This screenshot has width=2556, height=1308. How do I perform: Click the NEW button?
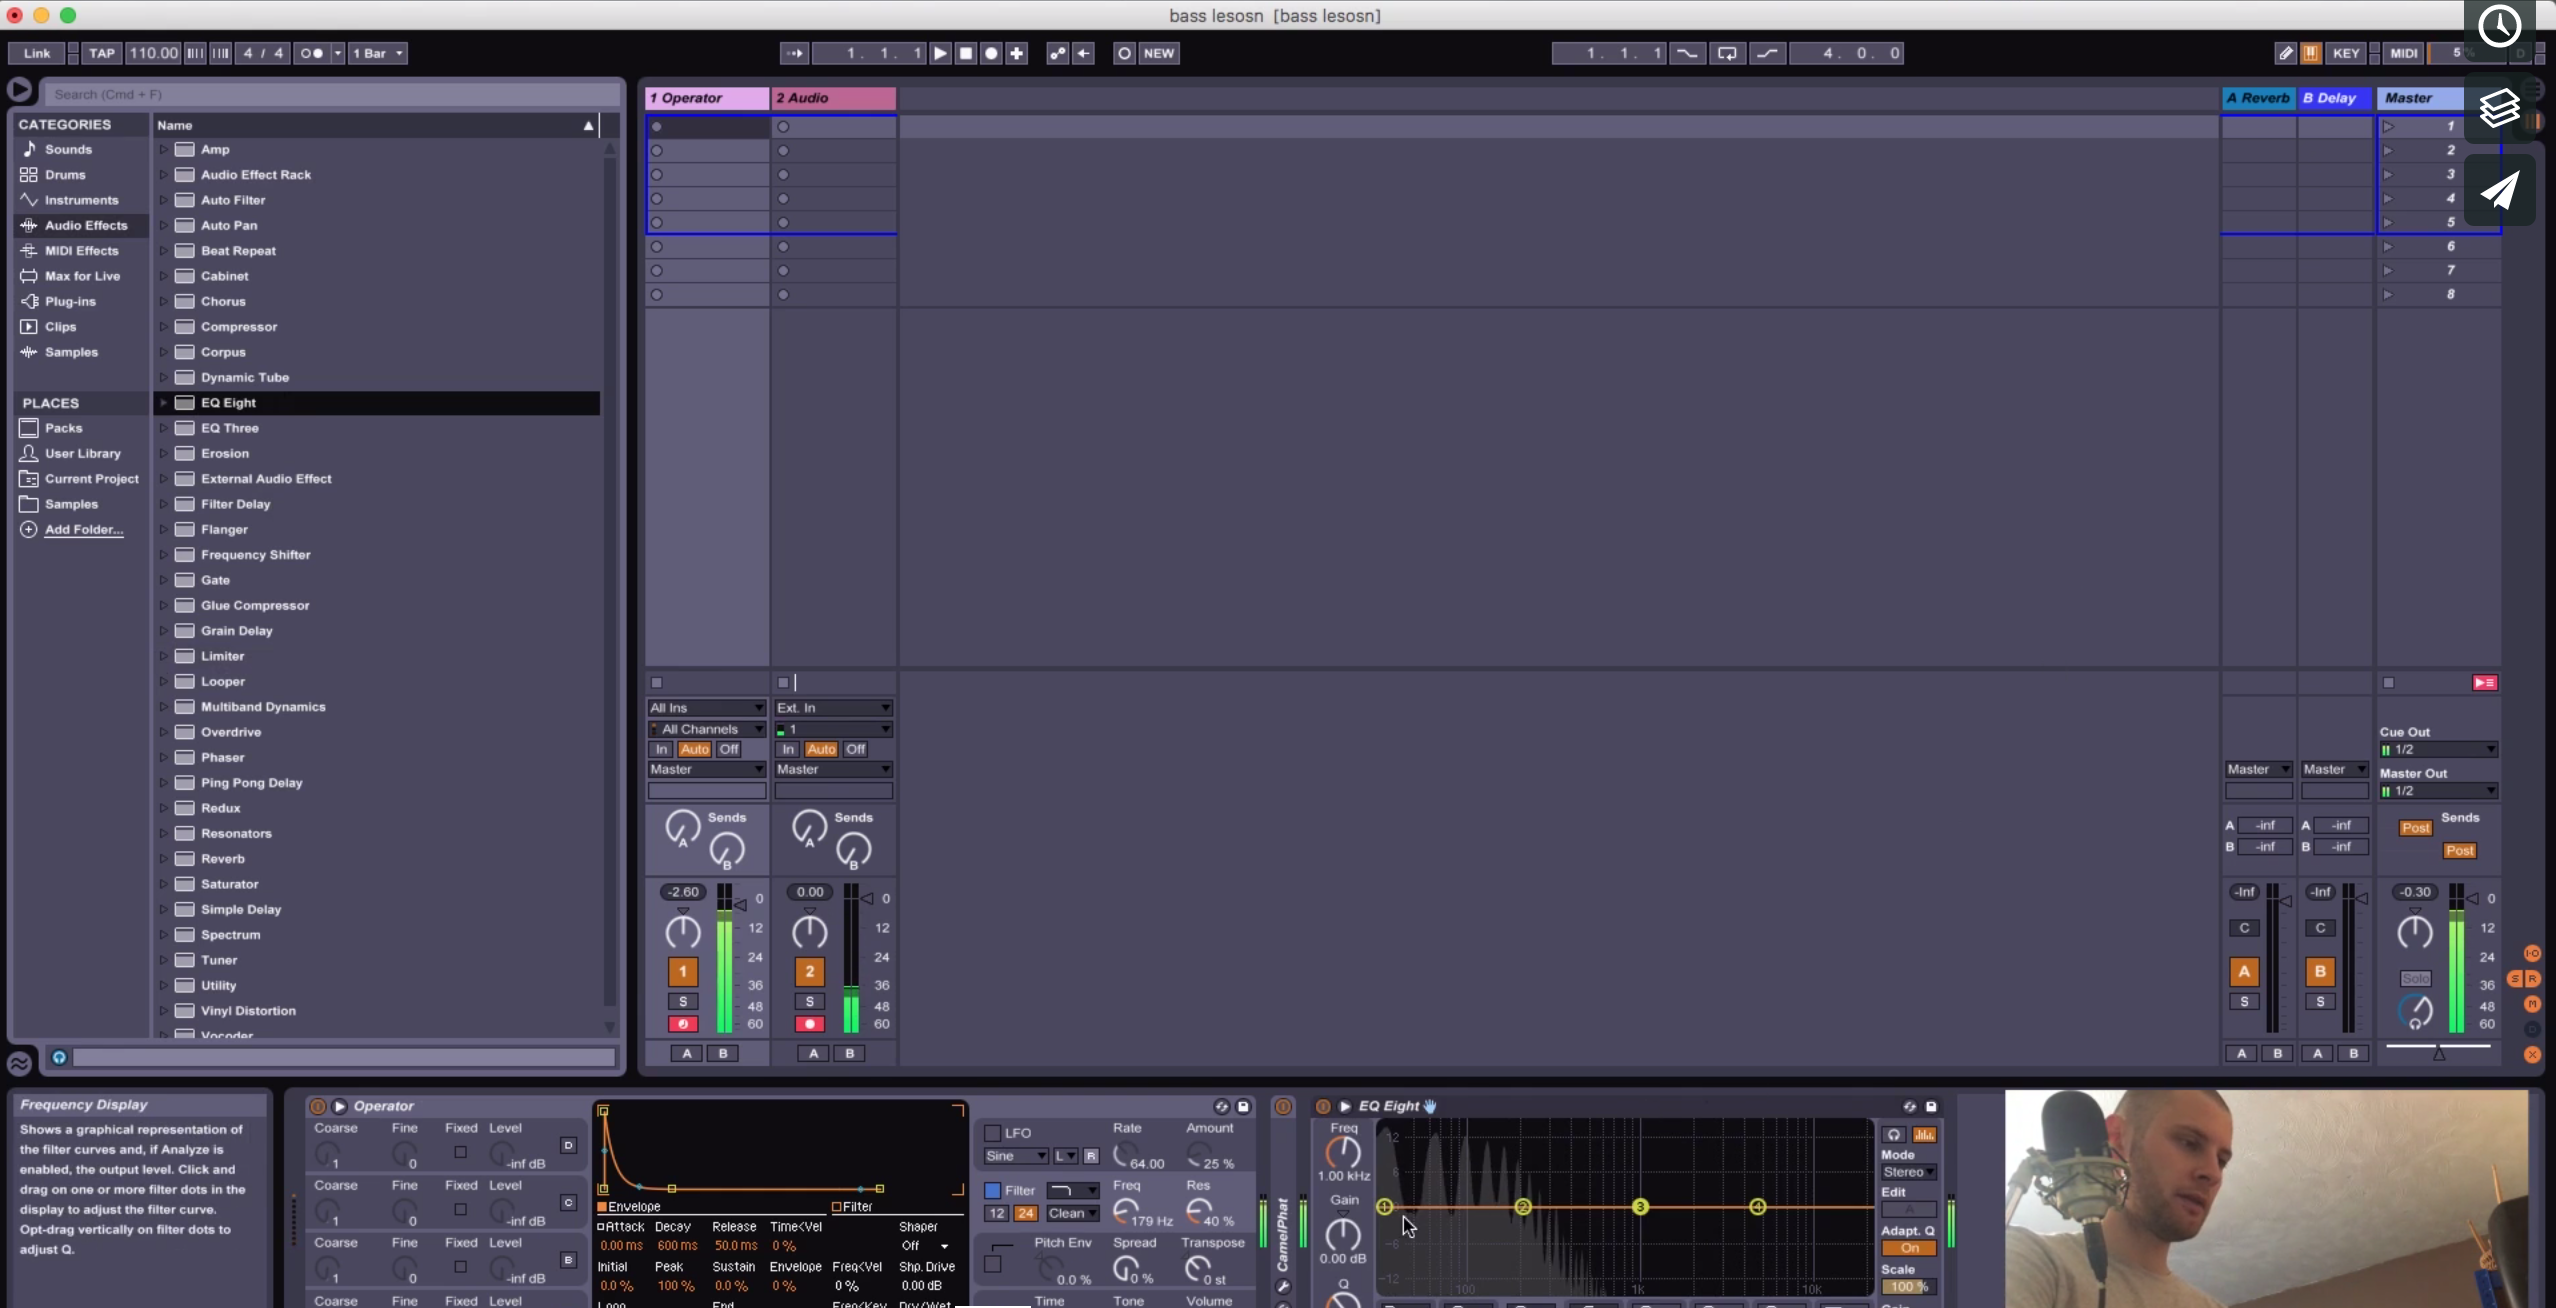(x=1159, y=53)
